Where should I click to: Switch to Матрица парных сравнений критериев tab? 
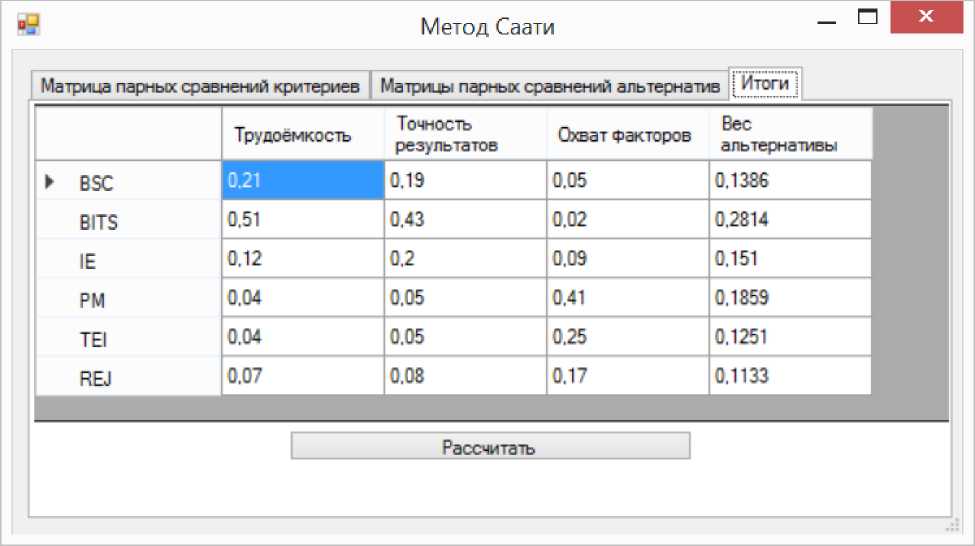pos(200,86)
